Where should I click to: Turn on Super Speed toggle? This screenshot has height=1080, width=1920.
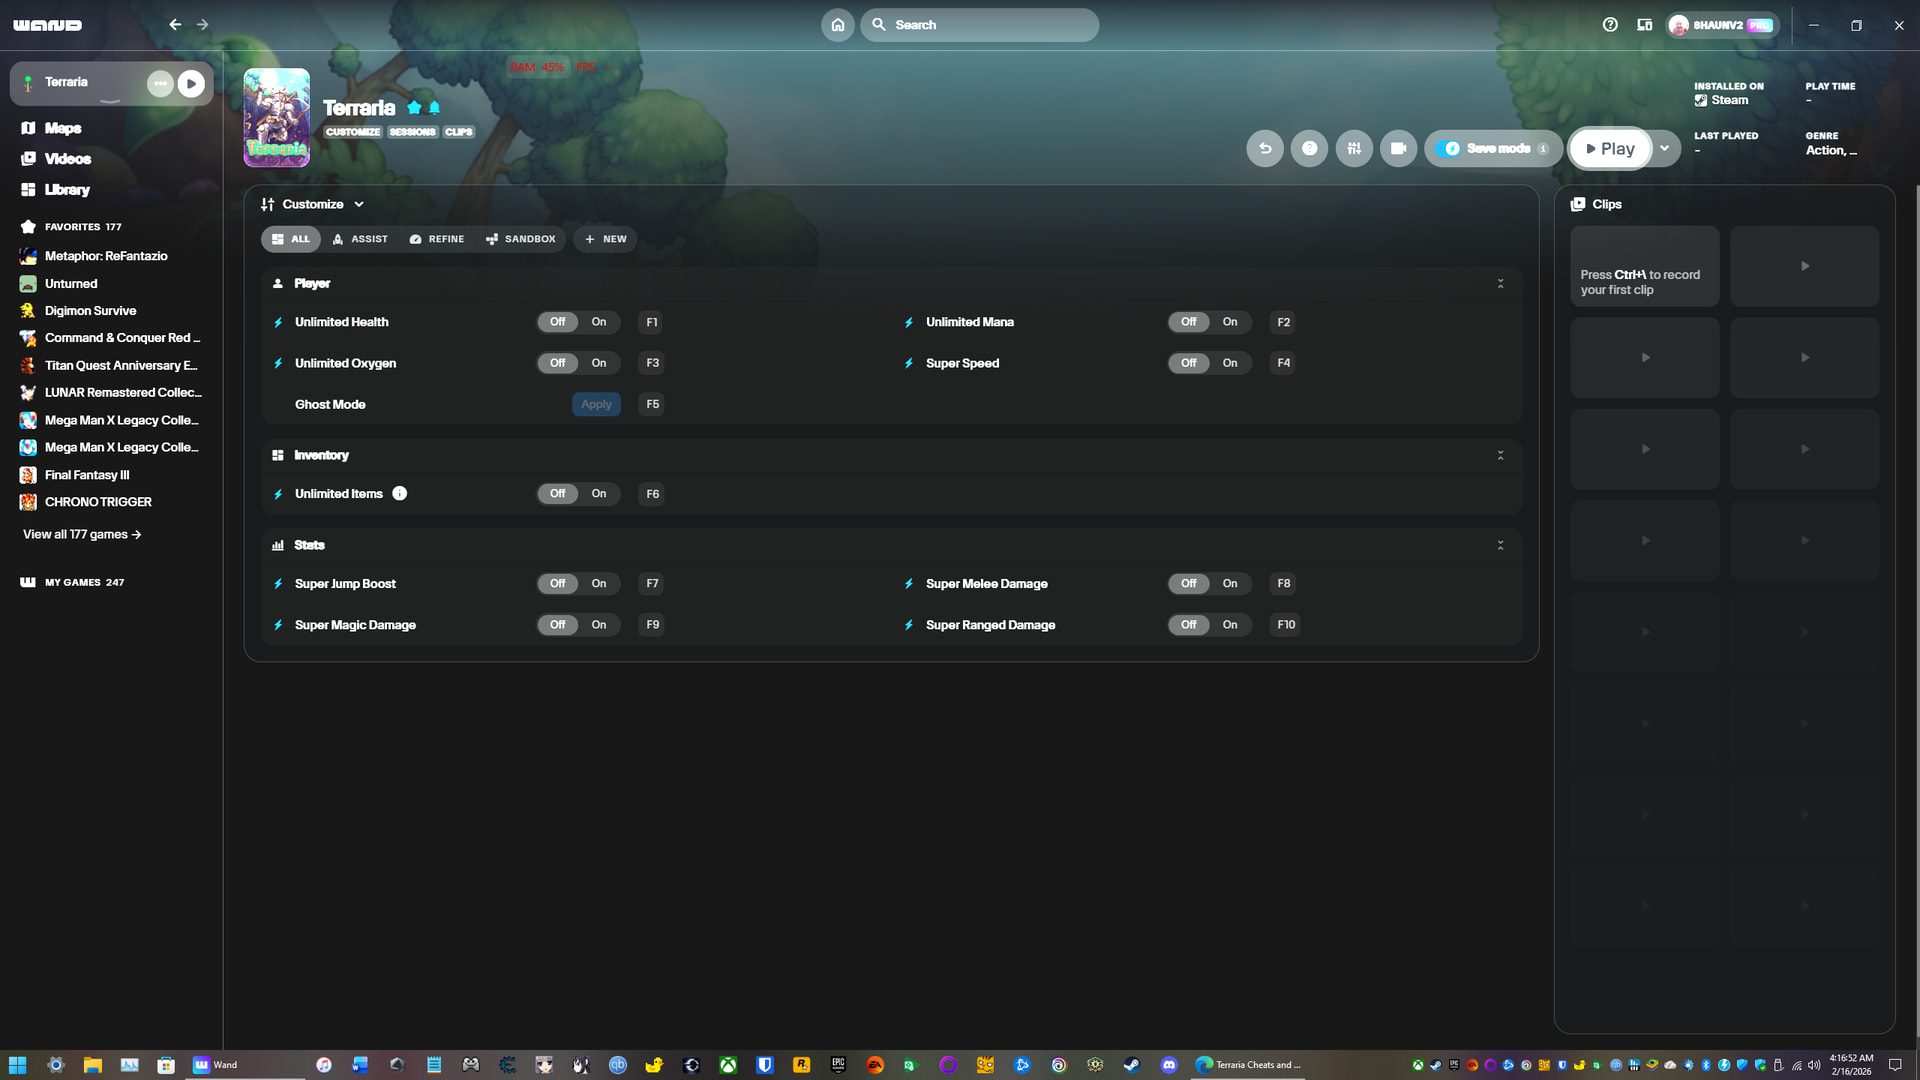1229,363
